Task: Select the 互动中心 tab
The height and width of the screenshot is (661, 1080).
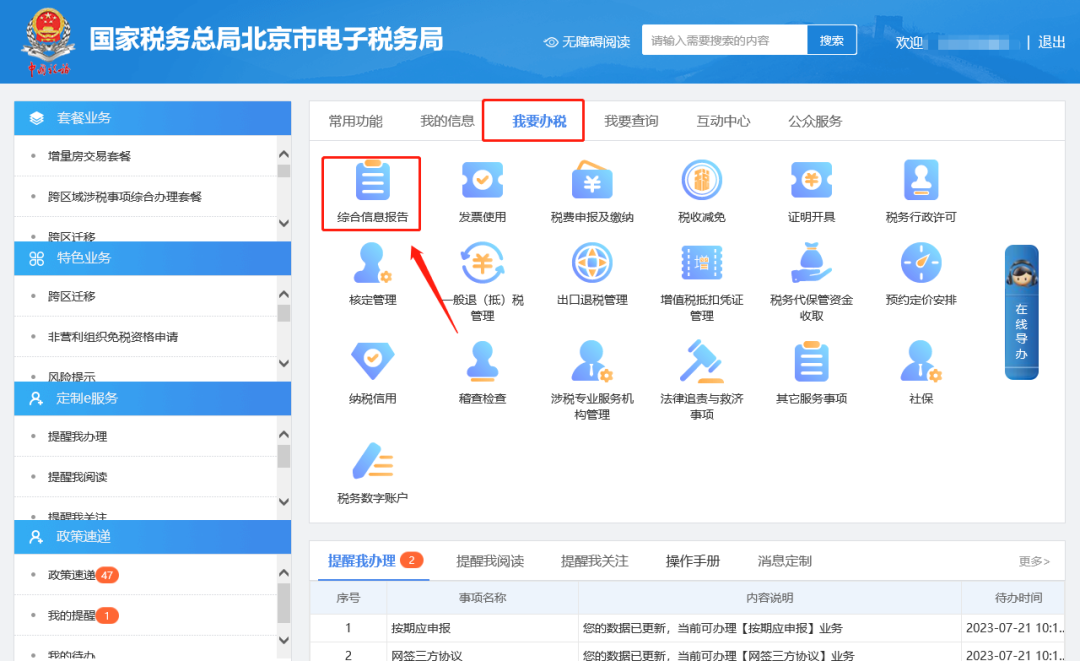Action: pos(723,121)
